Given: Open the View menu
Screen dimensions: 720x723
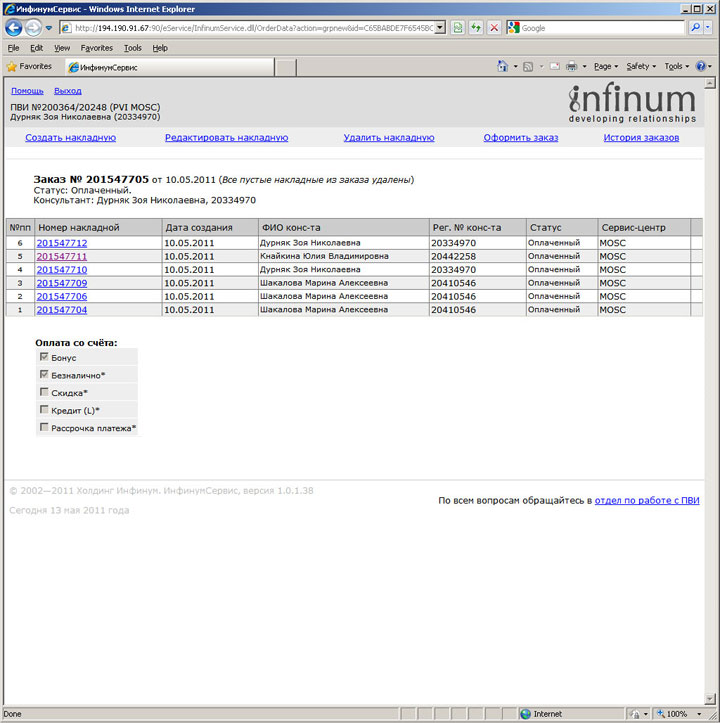Looking at the screenshot, I should [62, 48].
